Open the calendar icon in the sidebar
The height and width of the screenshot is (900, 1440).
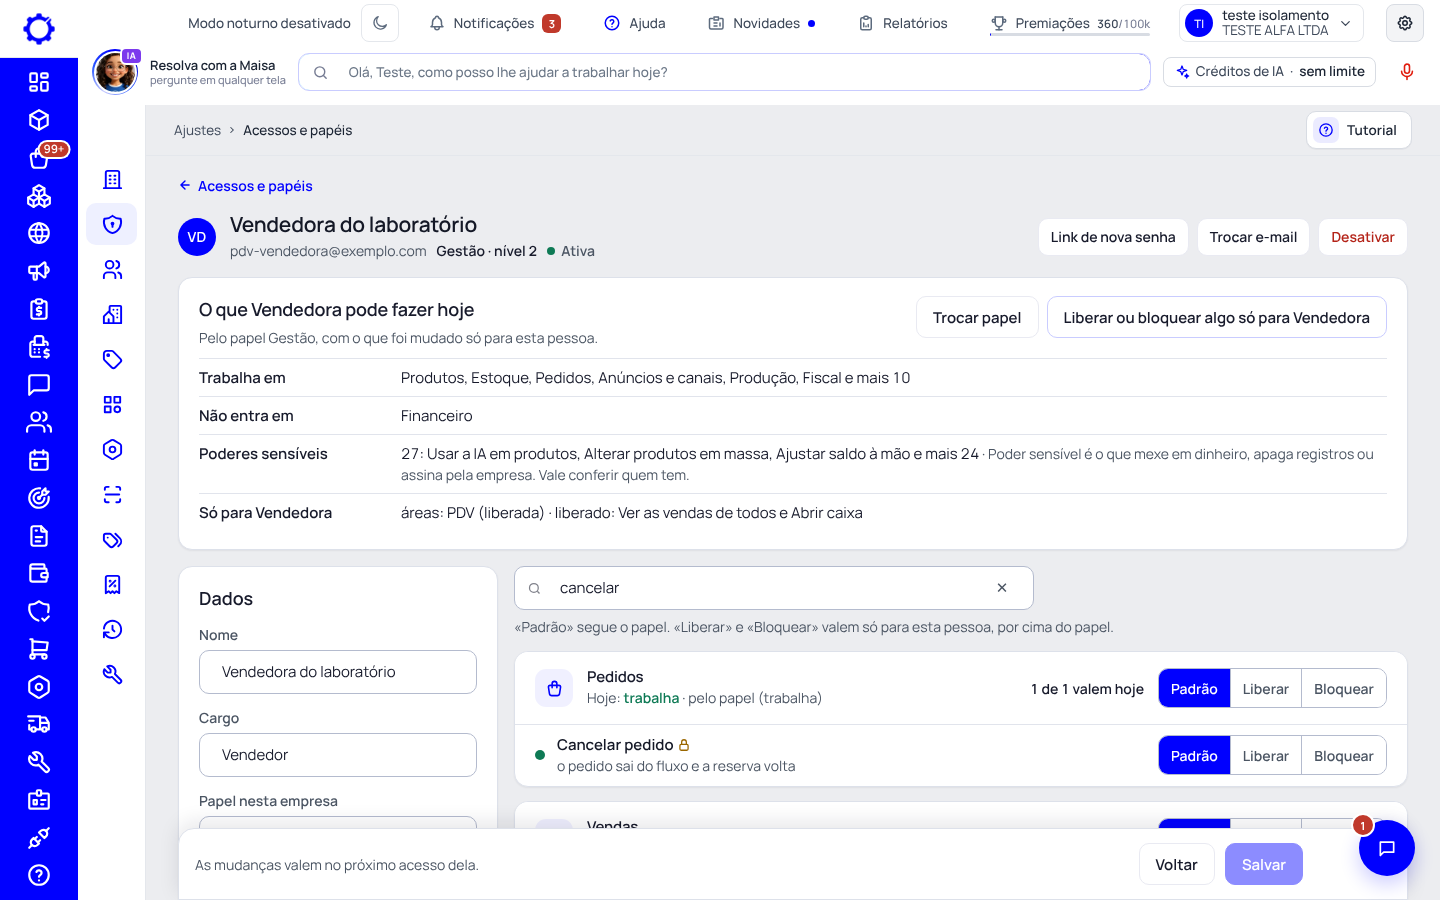39,460
